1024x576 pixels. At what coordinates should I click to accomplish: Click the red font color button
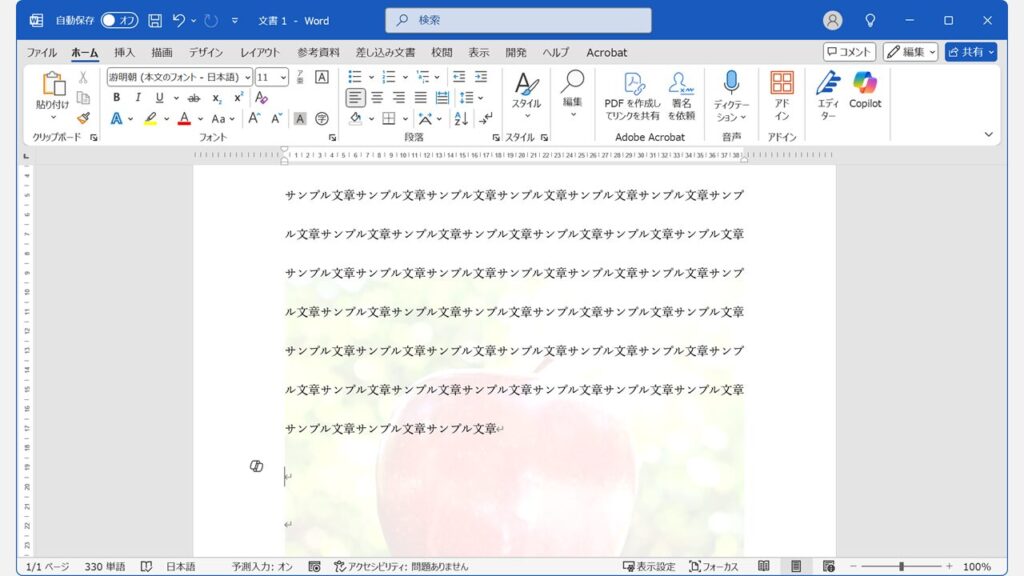pos(184,119)
